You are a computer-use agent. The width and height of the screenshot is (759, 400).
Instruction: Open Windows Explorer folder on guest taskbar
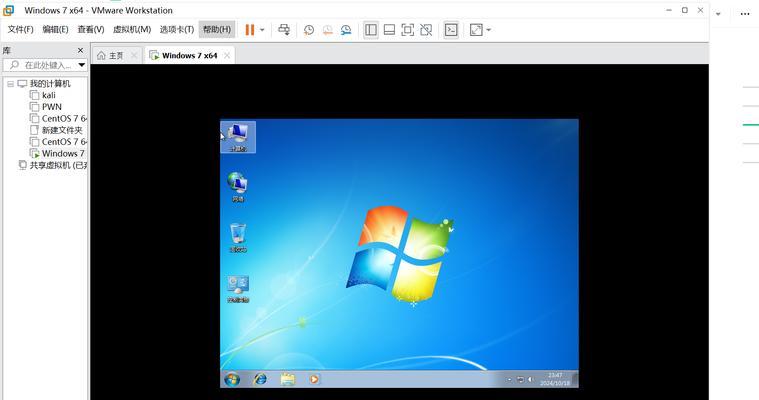click(x=288, y=379)
